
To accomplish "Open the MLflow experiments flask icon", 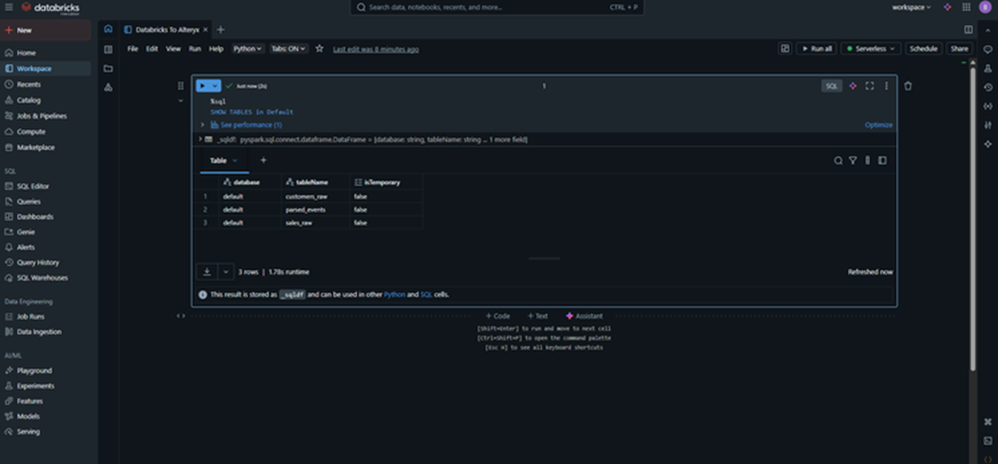I will point(988,68).
